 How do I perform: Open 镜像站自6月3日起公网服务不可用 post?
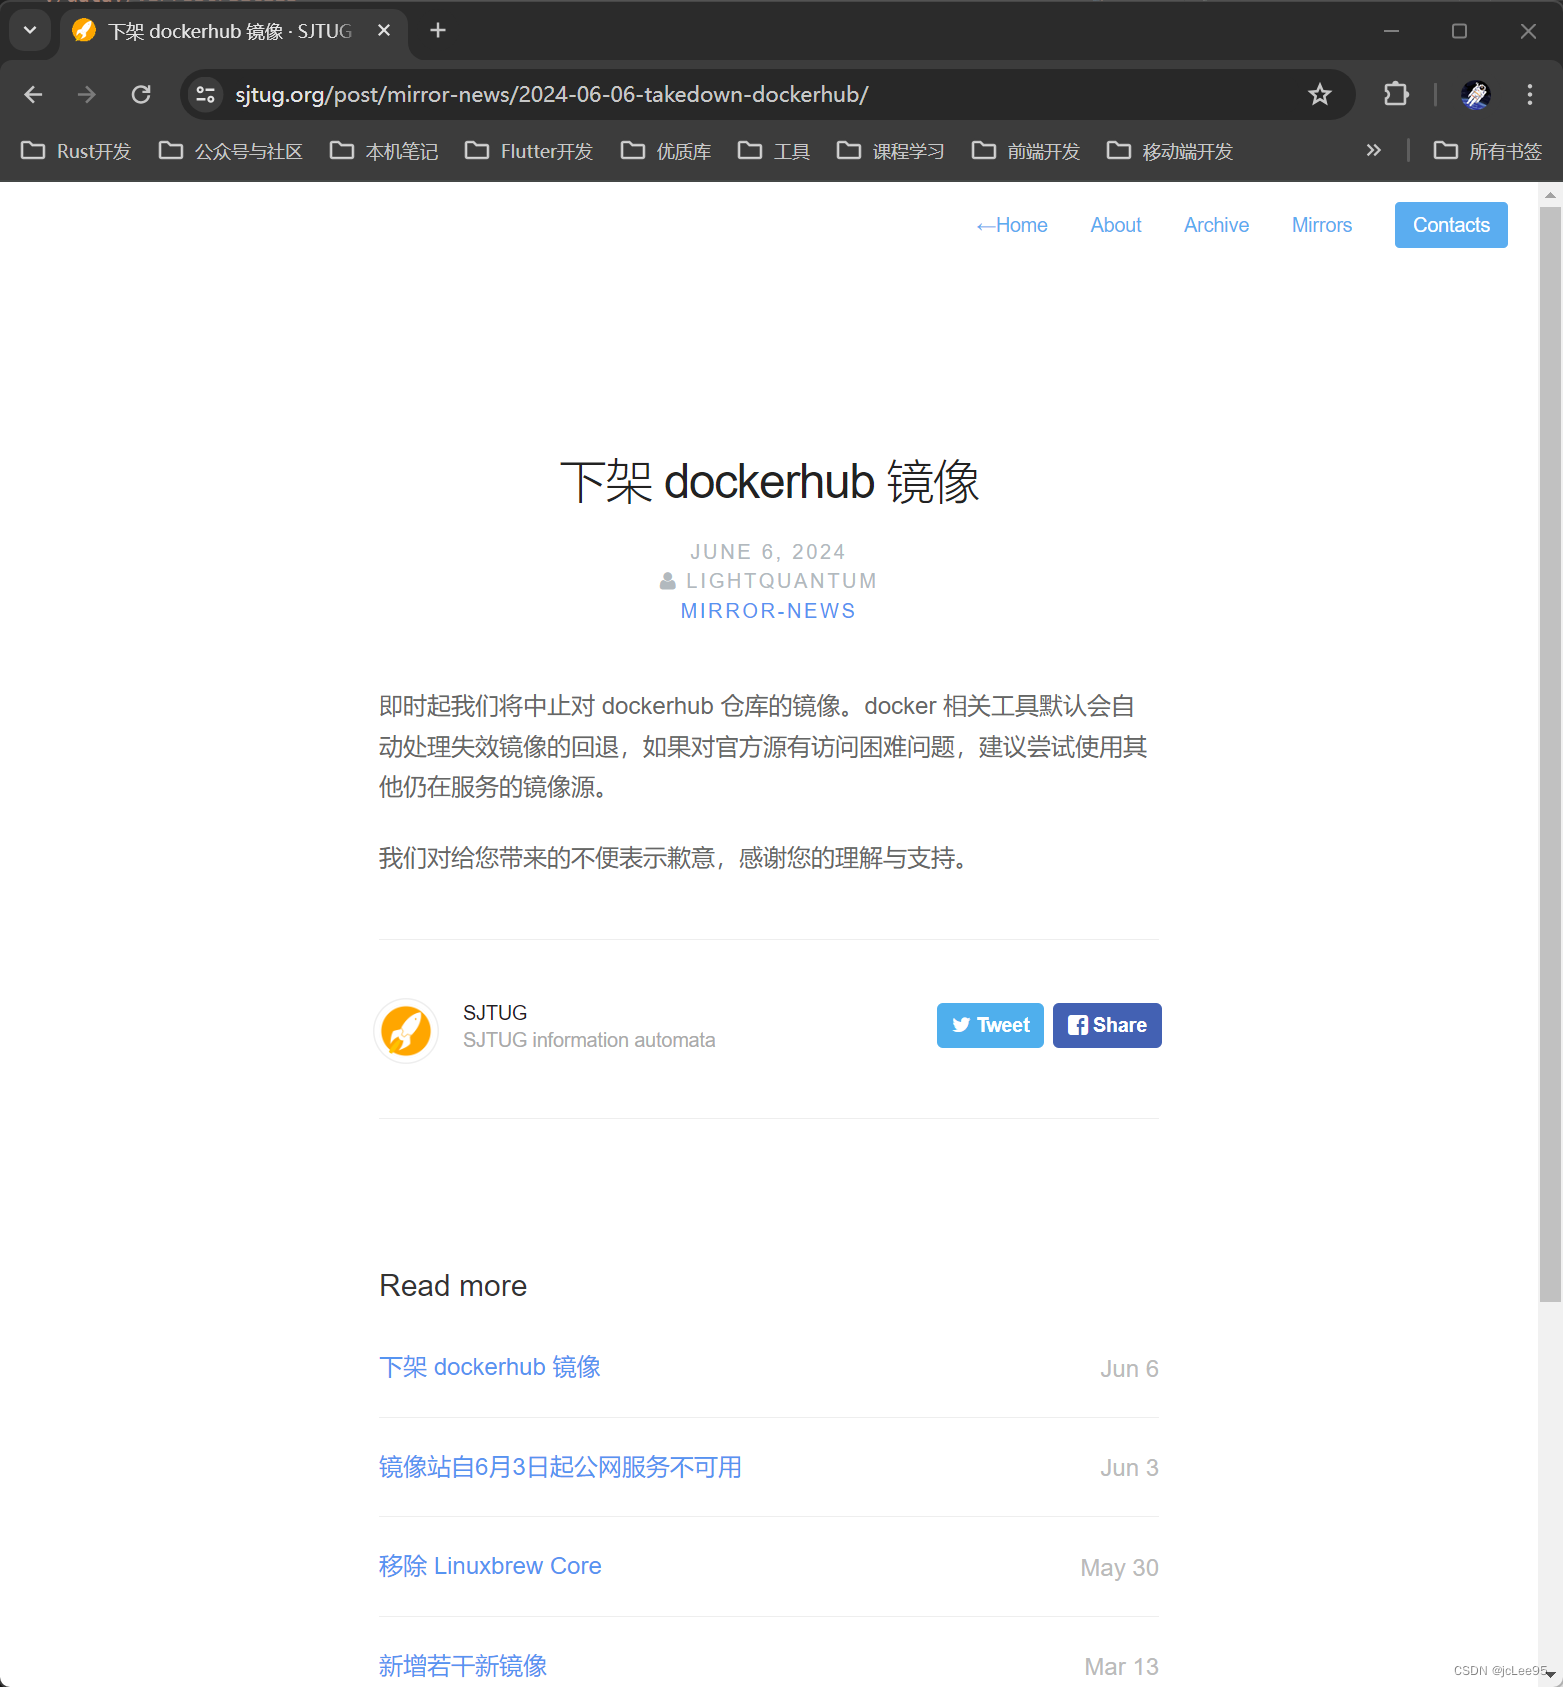(560, 1467)
